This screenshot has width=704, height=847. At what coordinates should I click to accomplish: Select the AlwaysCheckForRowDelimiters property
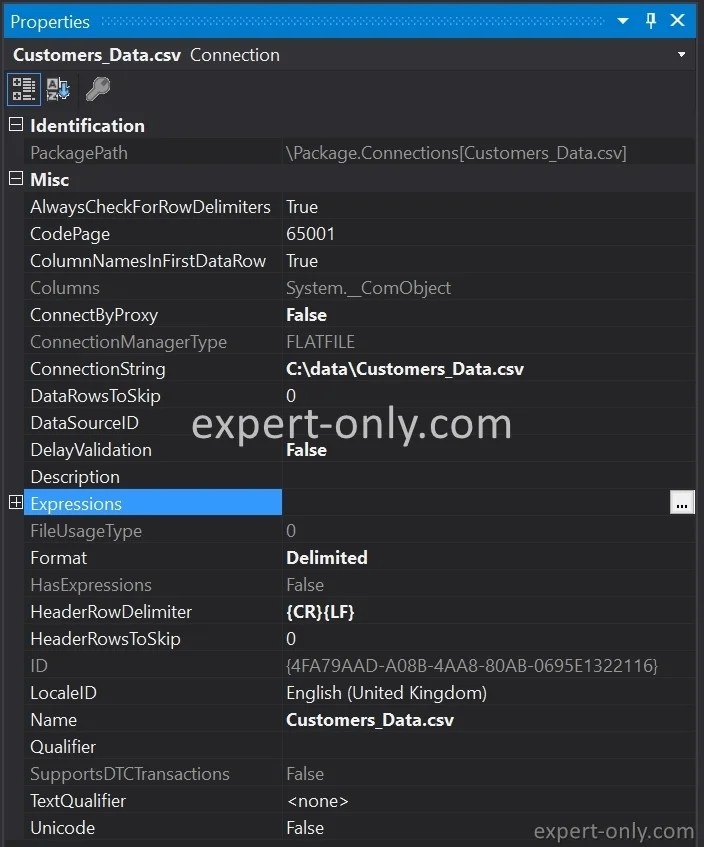pos(150,207)
